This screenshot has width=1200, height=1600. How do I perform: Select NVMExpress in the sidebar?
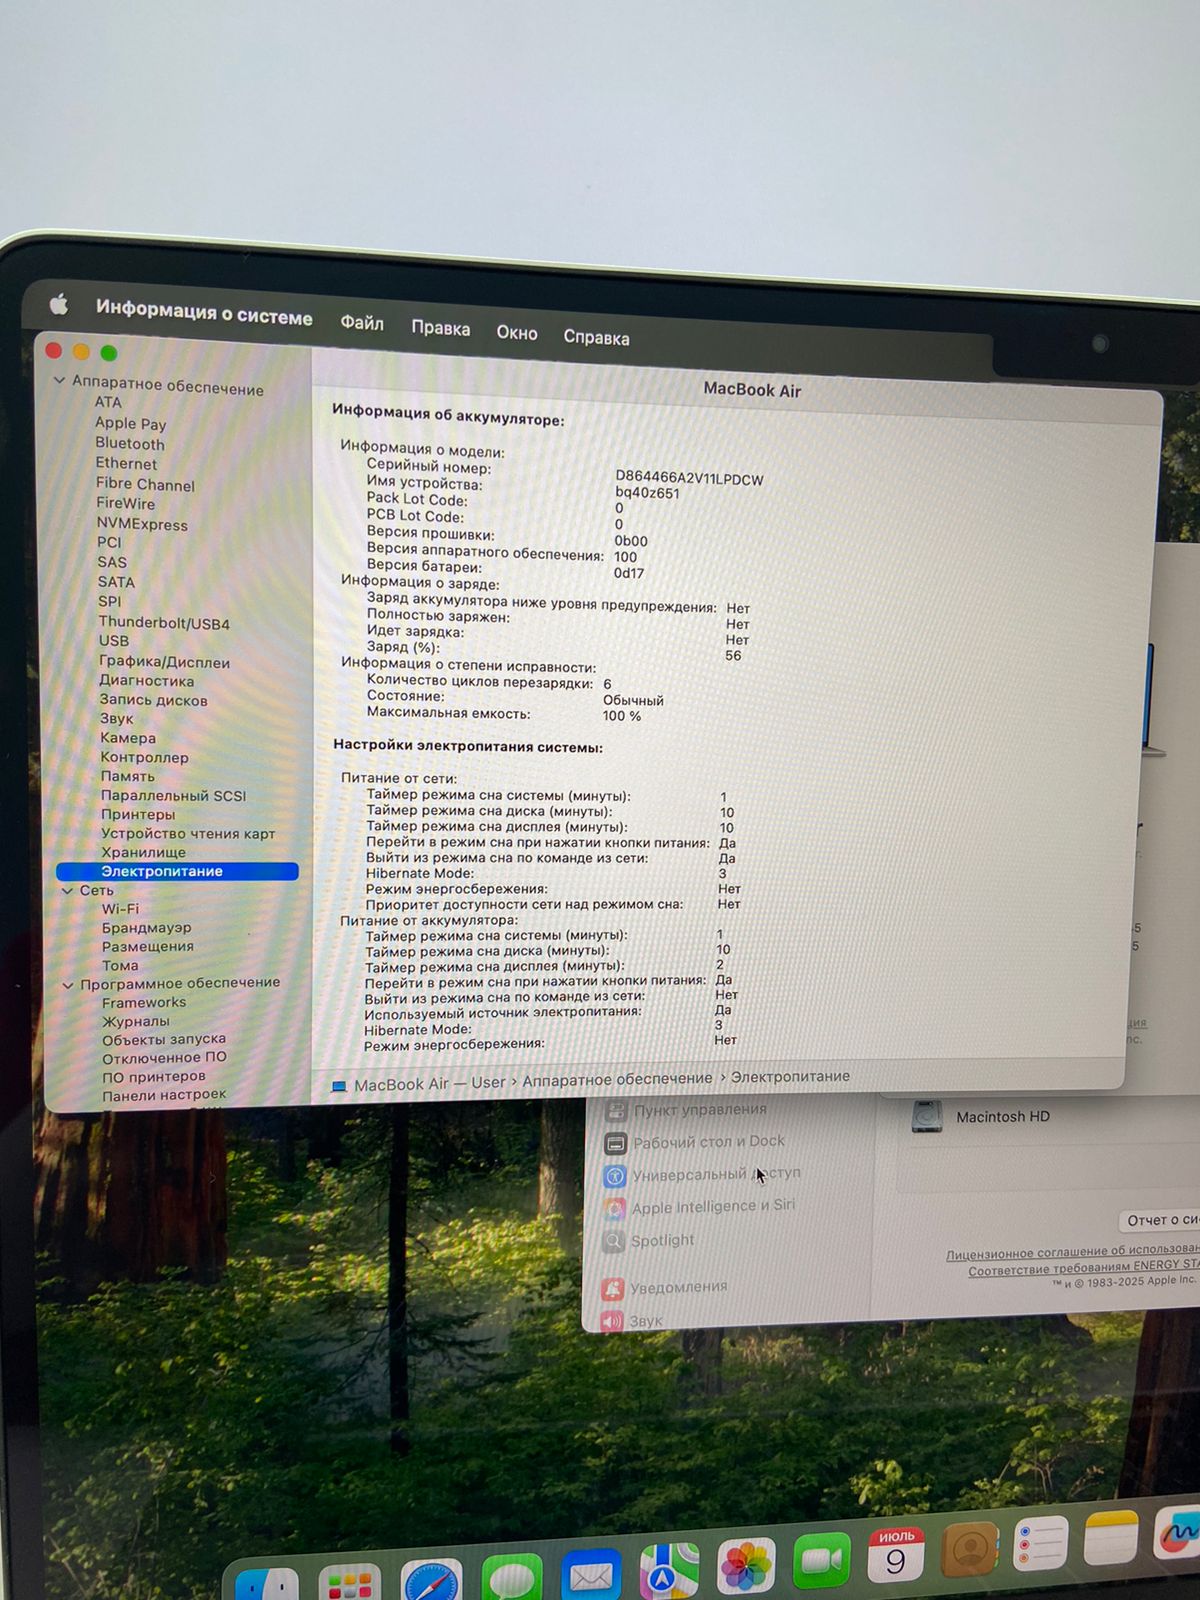(x=142, y=524)
